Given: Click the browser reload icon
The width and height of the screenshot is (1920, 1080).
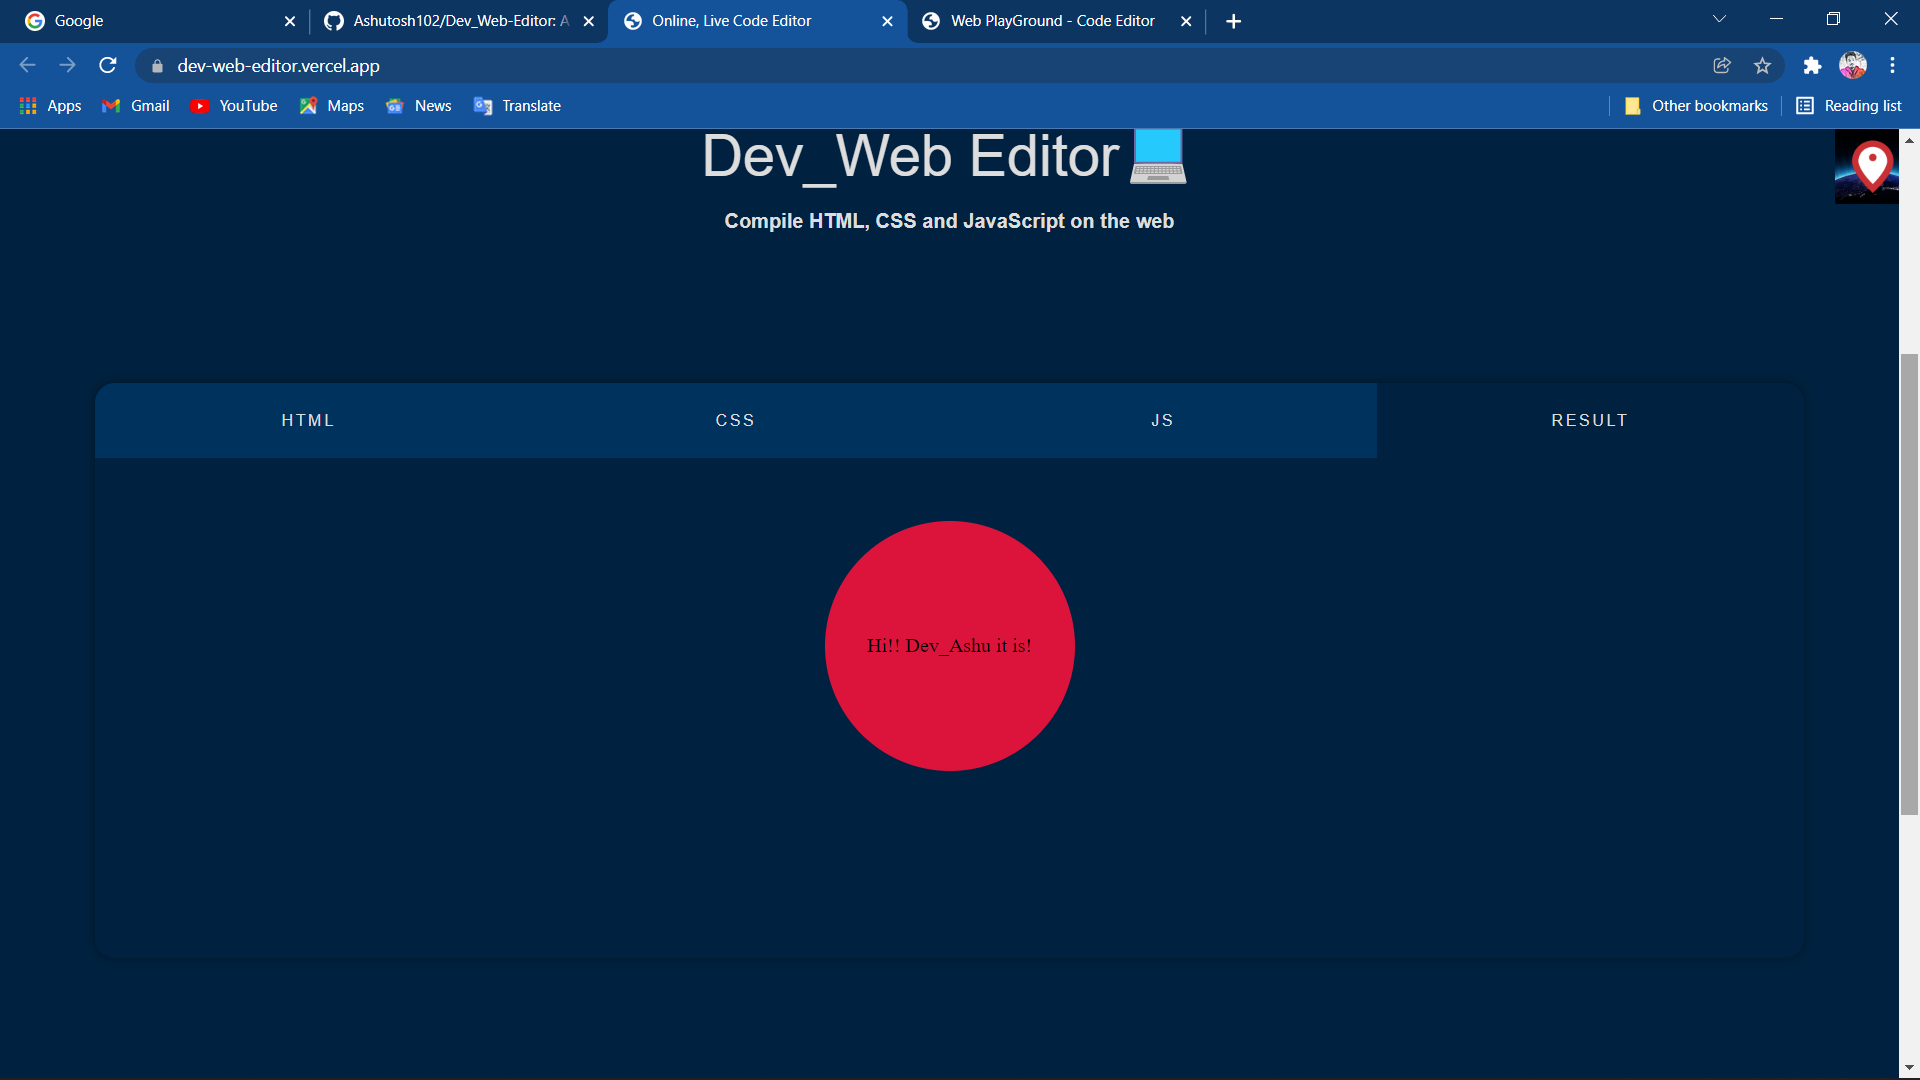Looking at the screenshot, I should click(x=108, y=66).
